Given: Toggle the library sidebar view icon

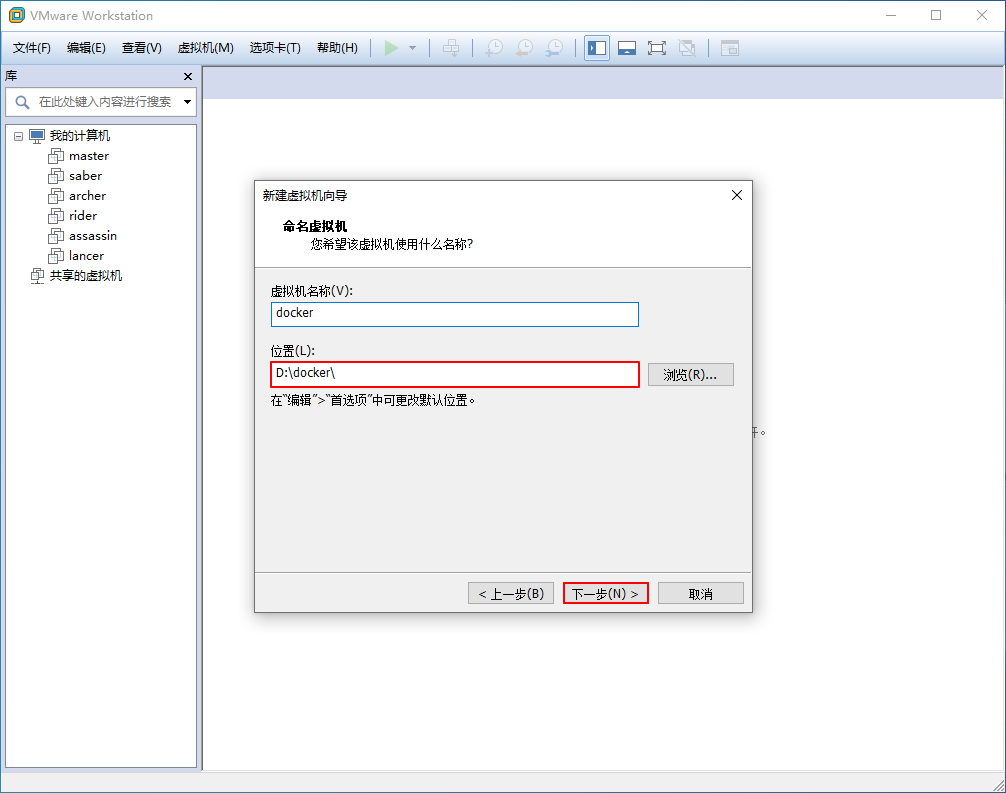Looking at the screenshot, I should coord(597,48).
